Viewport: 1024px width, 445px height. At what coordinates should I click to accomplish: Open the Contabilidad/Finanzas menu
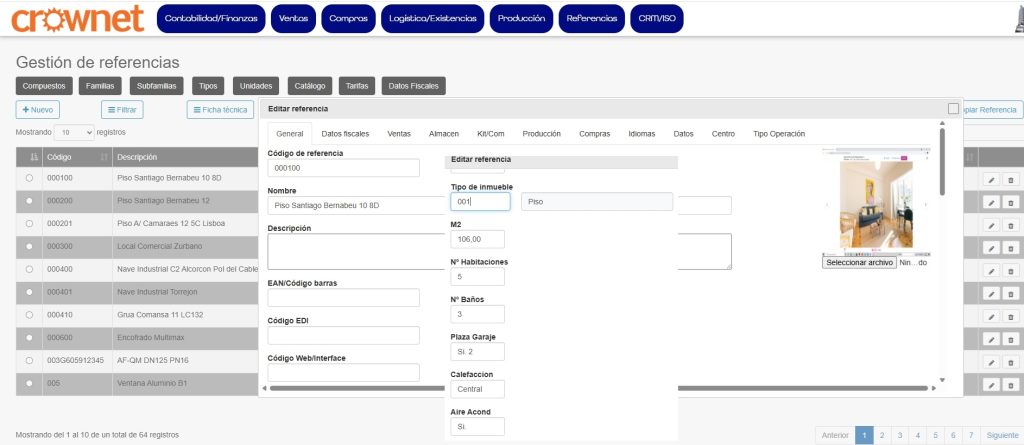(x=213, y=18)
